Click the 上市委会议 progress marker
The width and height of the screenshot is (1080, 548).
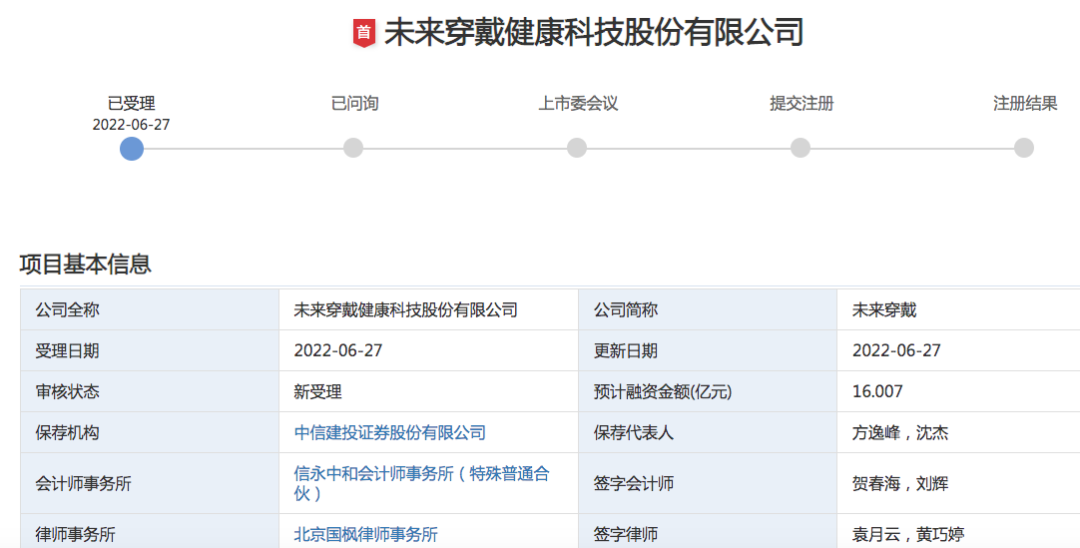577,147
